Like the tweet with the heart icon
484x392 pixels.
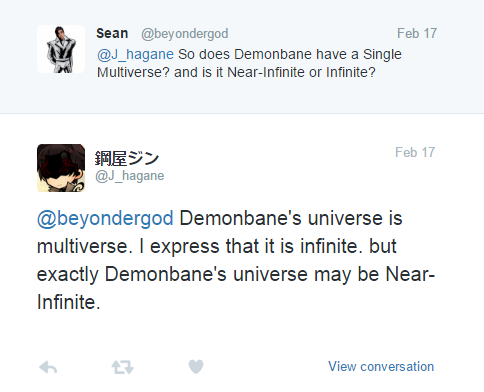[x=196, y=367]
